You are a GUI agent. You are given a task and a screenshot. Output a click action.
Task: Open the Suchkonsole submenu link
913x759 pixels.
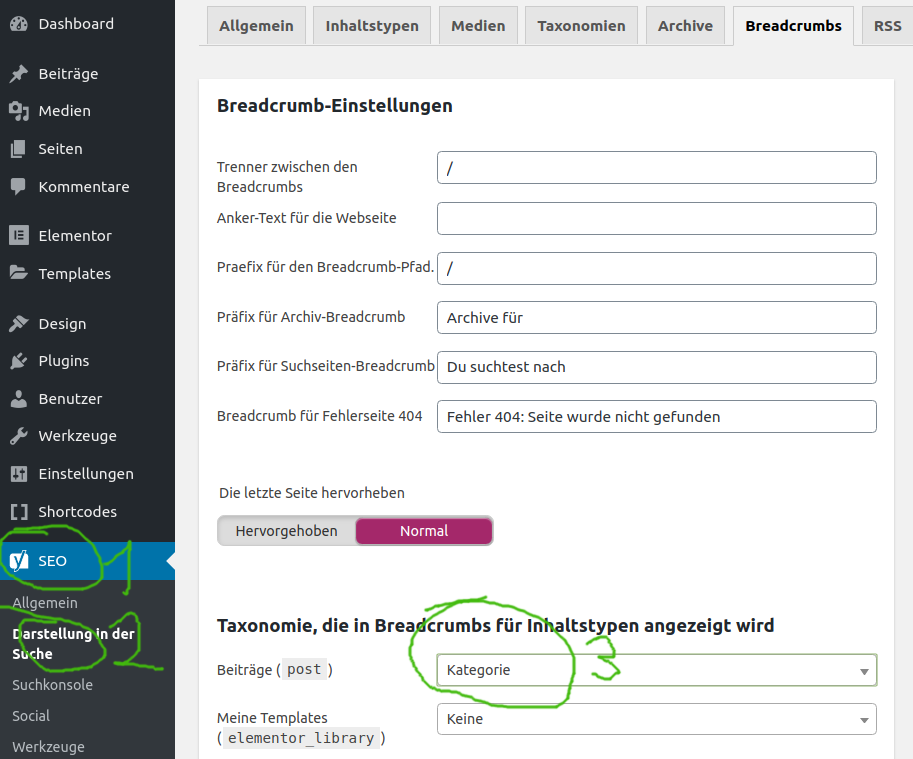coord(52,685)
